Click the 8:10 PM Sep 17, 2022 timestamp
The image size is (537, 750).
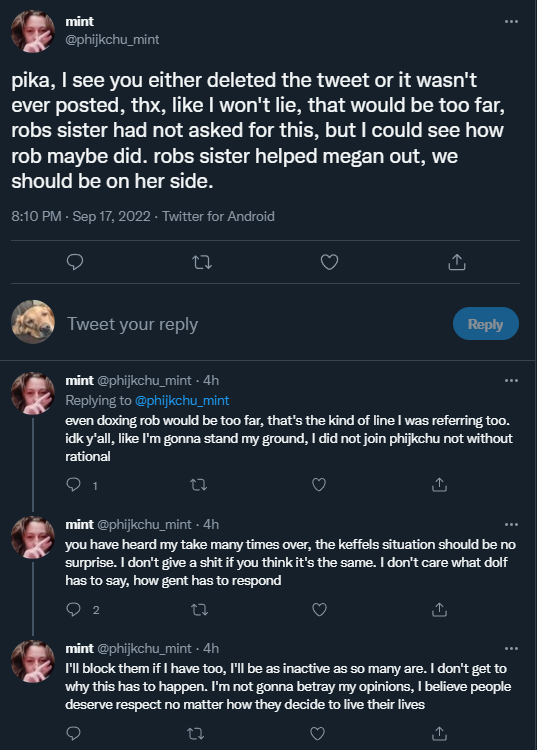point(81,217)
